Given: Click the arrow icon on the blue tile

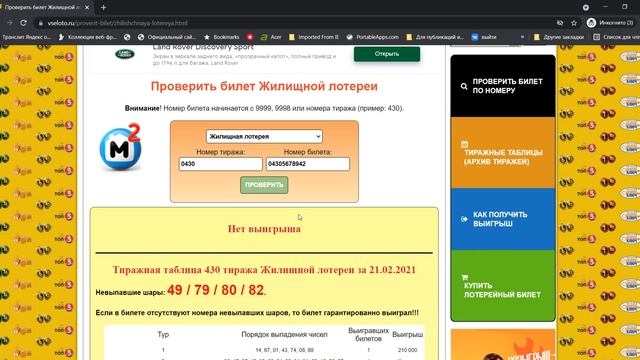Looking at the screenshot, I should 464,219.
